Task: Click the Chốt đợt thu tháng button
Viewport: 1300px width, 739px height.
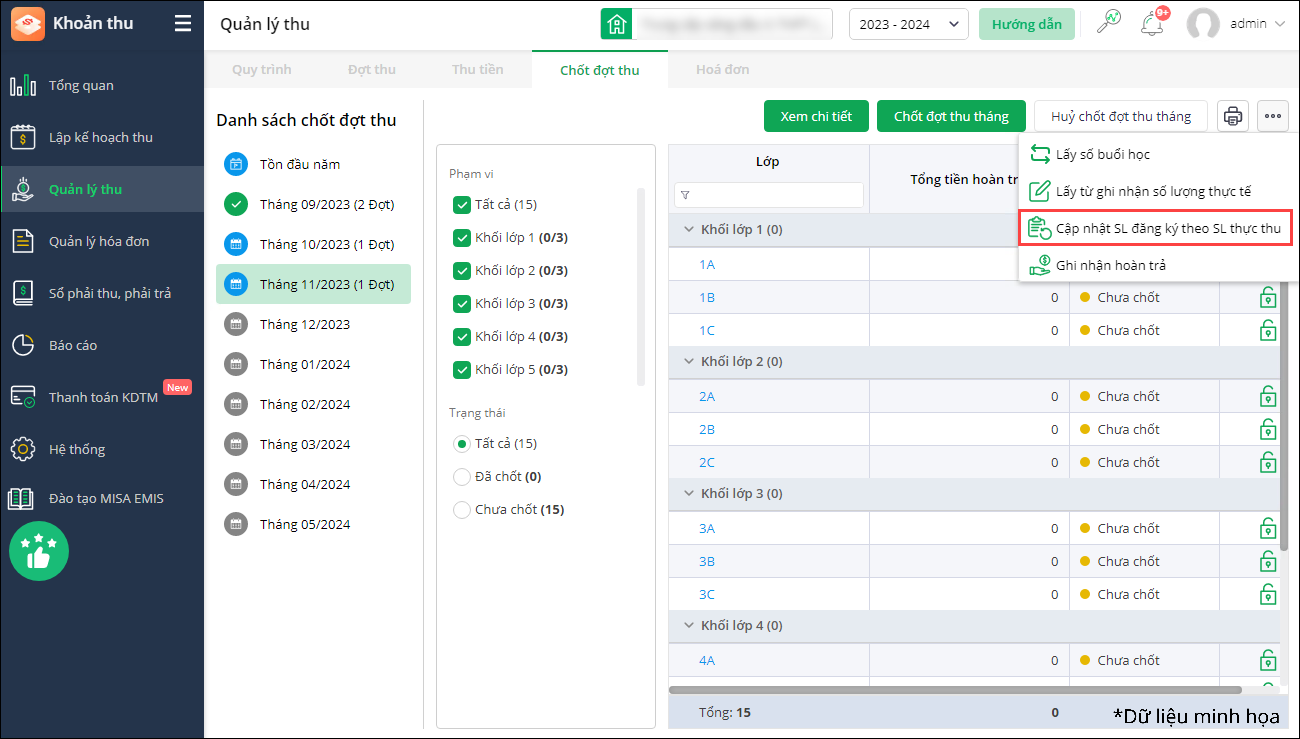Action: point(951,116)
